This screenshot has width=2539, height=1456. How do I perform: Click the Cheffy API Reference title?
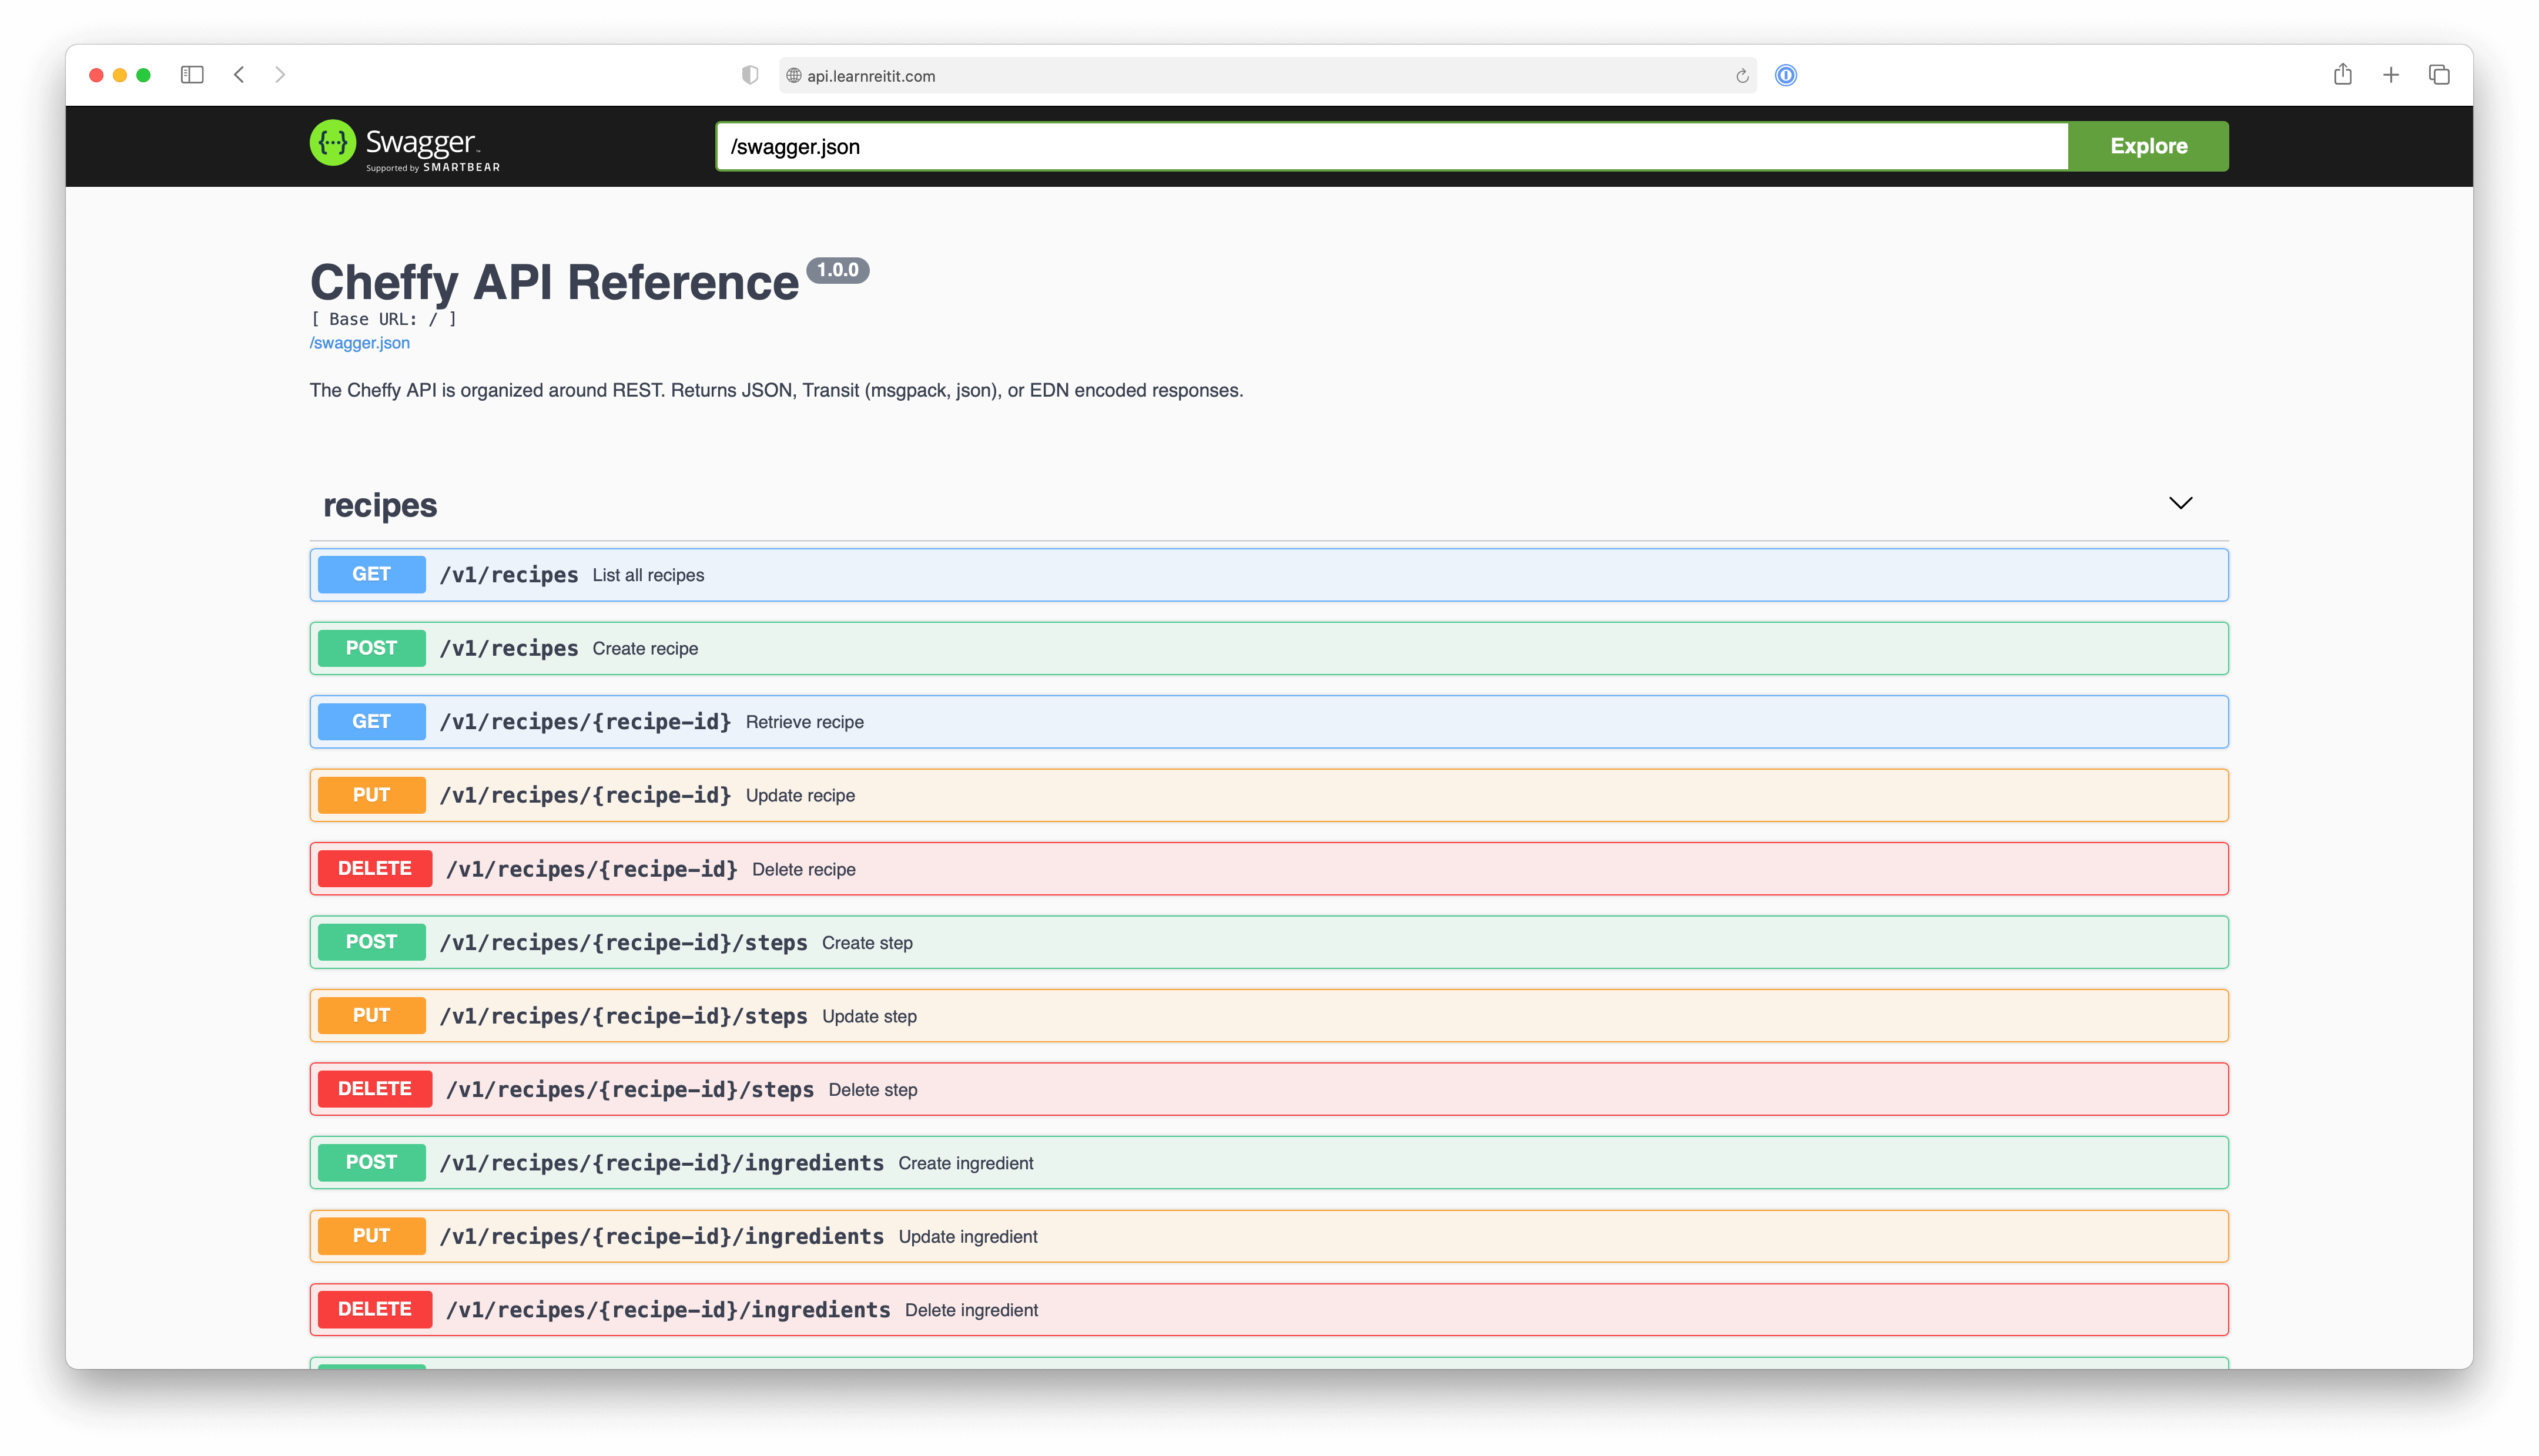tap(554, 283)
